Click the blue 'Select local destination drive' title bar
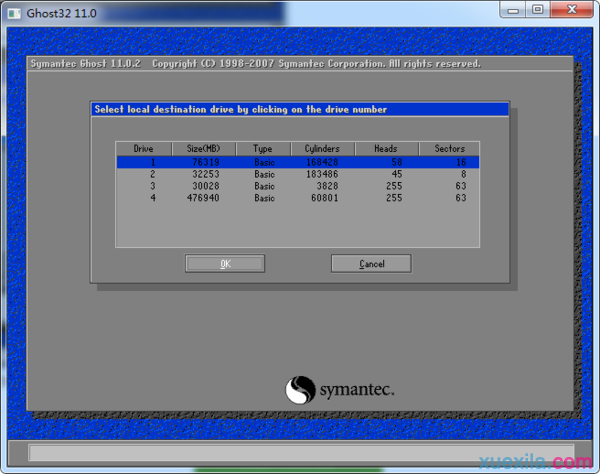Image resolution: width=600 pixels, height=474 pixels. point(300,109)
